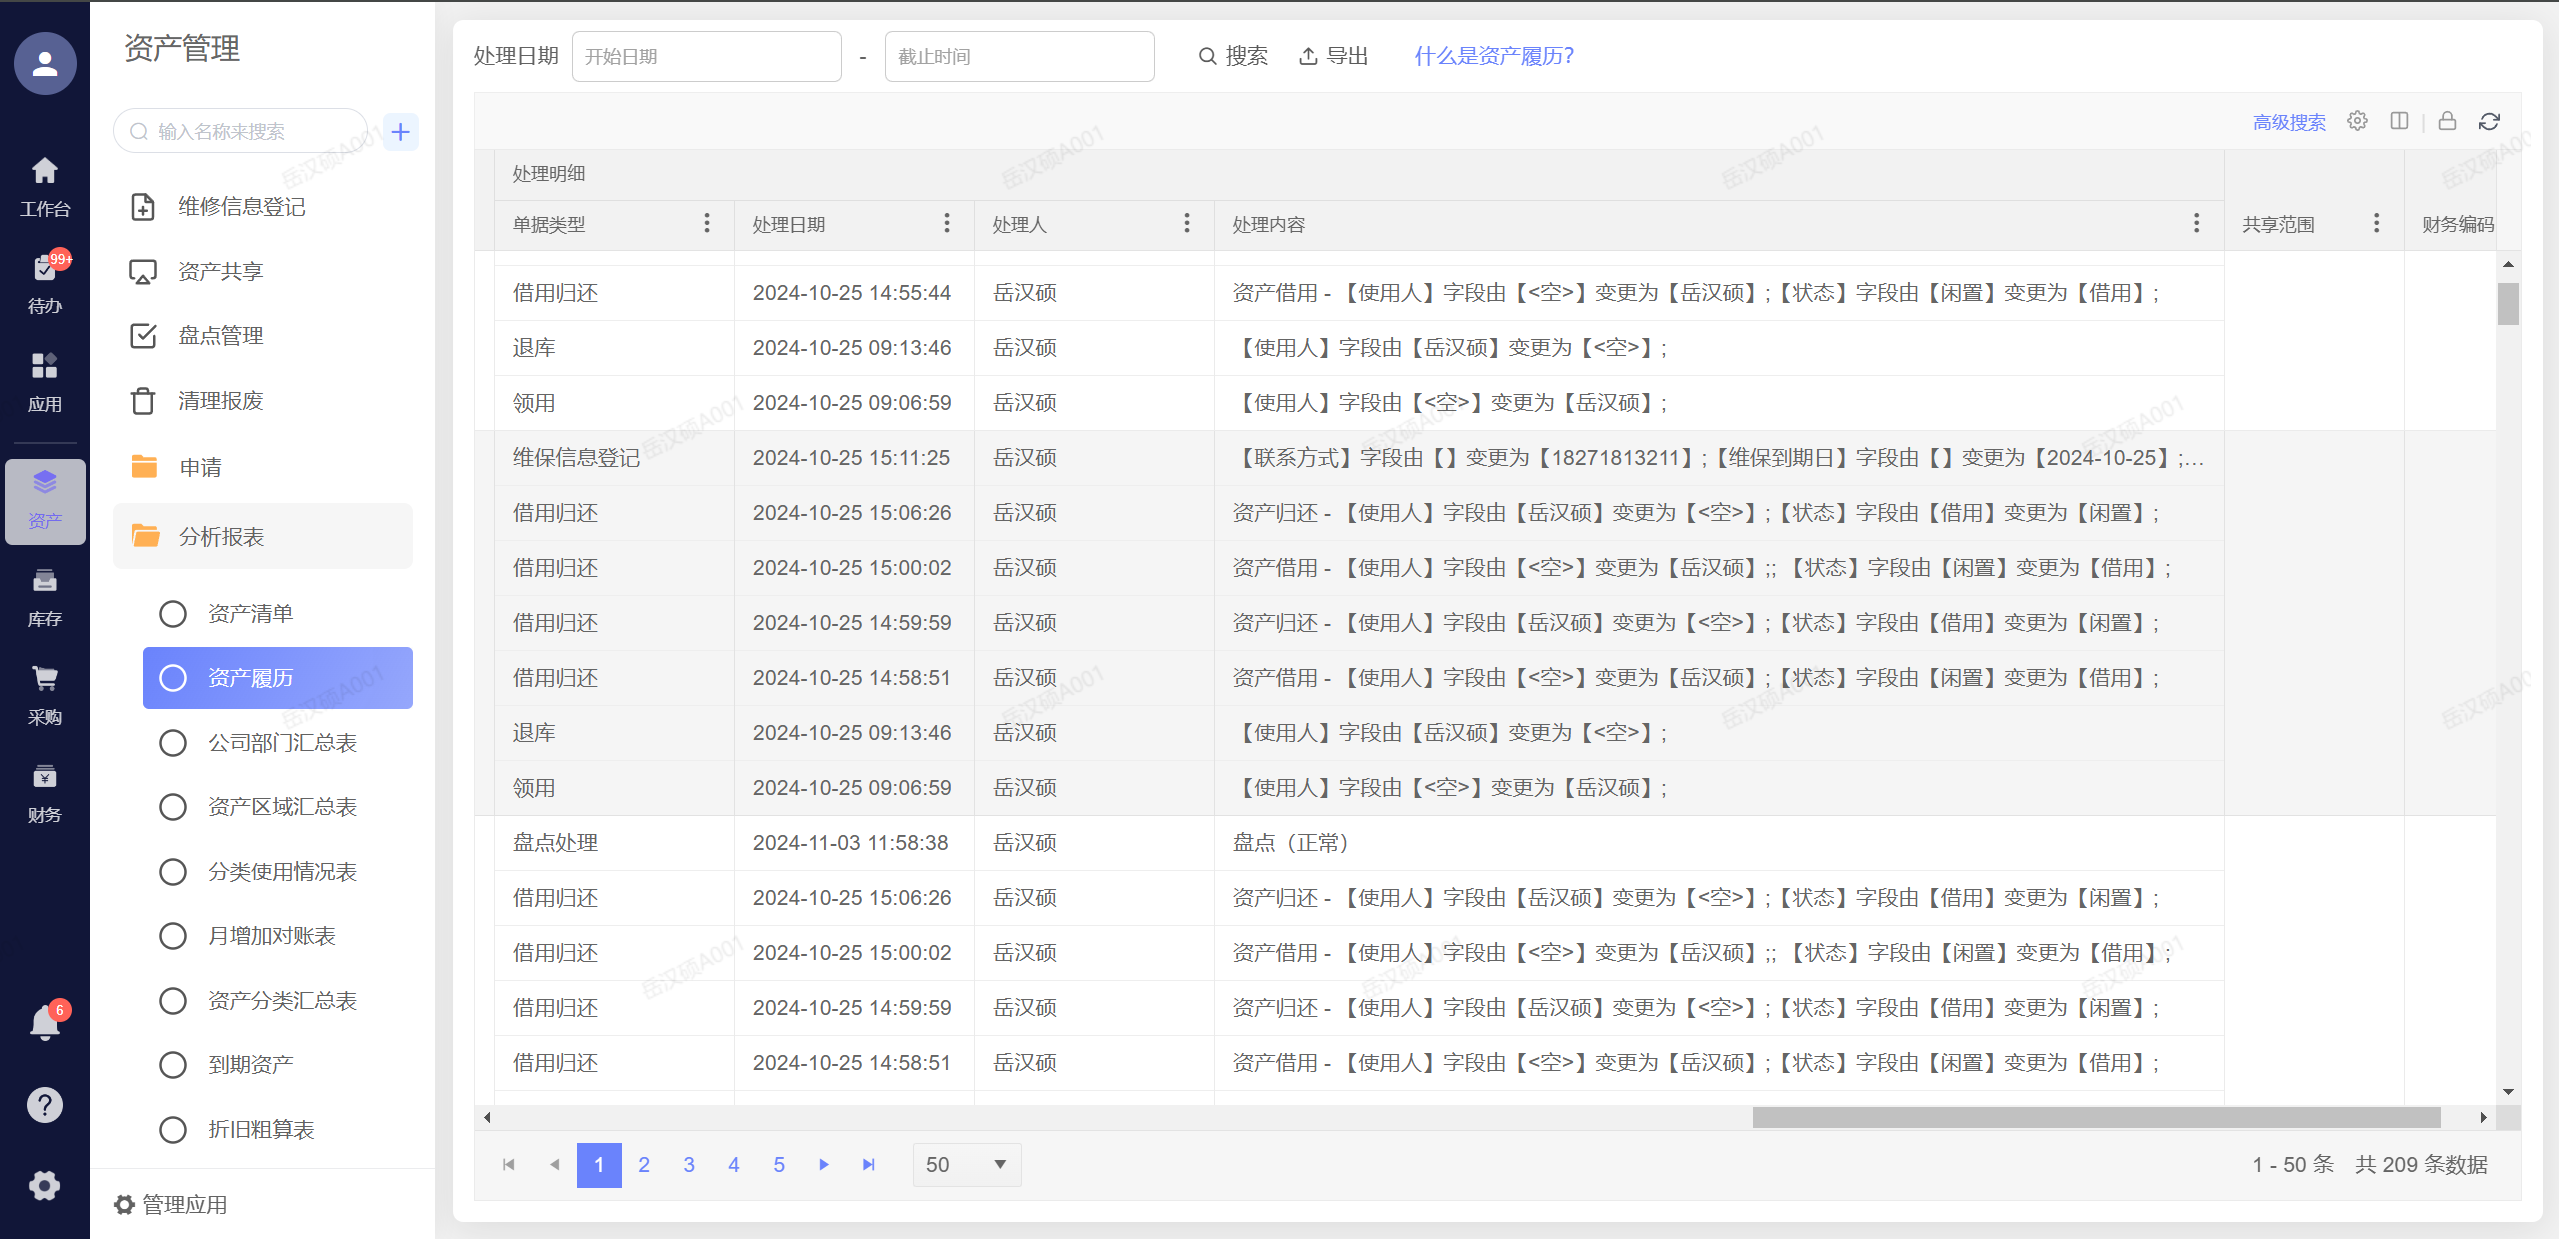Open 共享范围 column menu dots
Viewport: 2559px width, 1239px height.
(x=2377, y=223)
